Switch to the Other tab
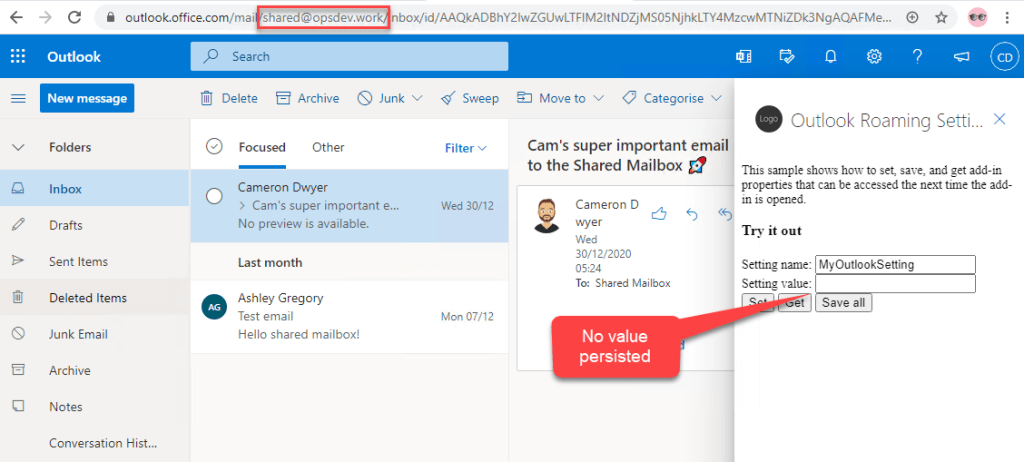 coord(328,147)
